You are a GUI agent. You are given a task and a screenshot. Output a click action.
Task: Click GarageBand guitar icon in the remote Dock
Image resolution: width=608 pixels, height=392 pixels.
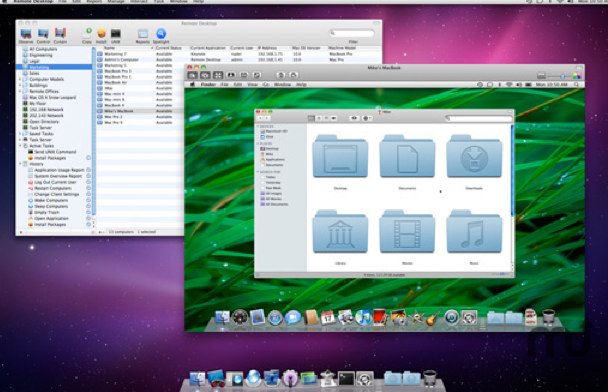pyautogui.click(x=434, y=318)
